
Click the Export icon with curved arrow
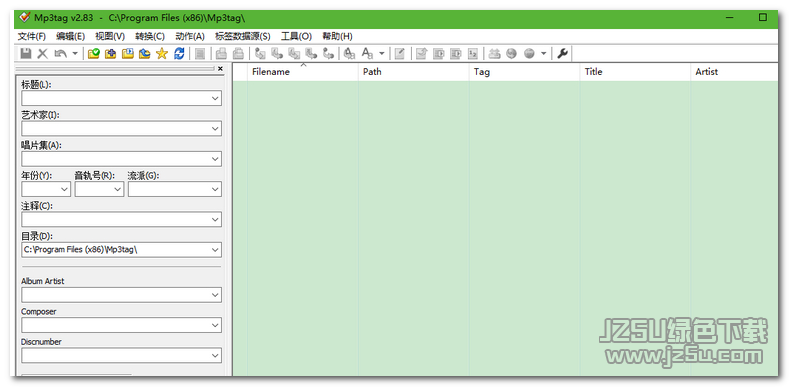[x=422, y=53]
